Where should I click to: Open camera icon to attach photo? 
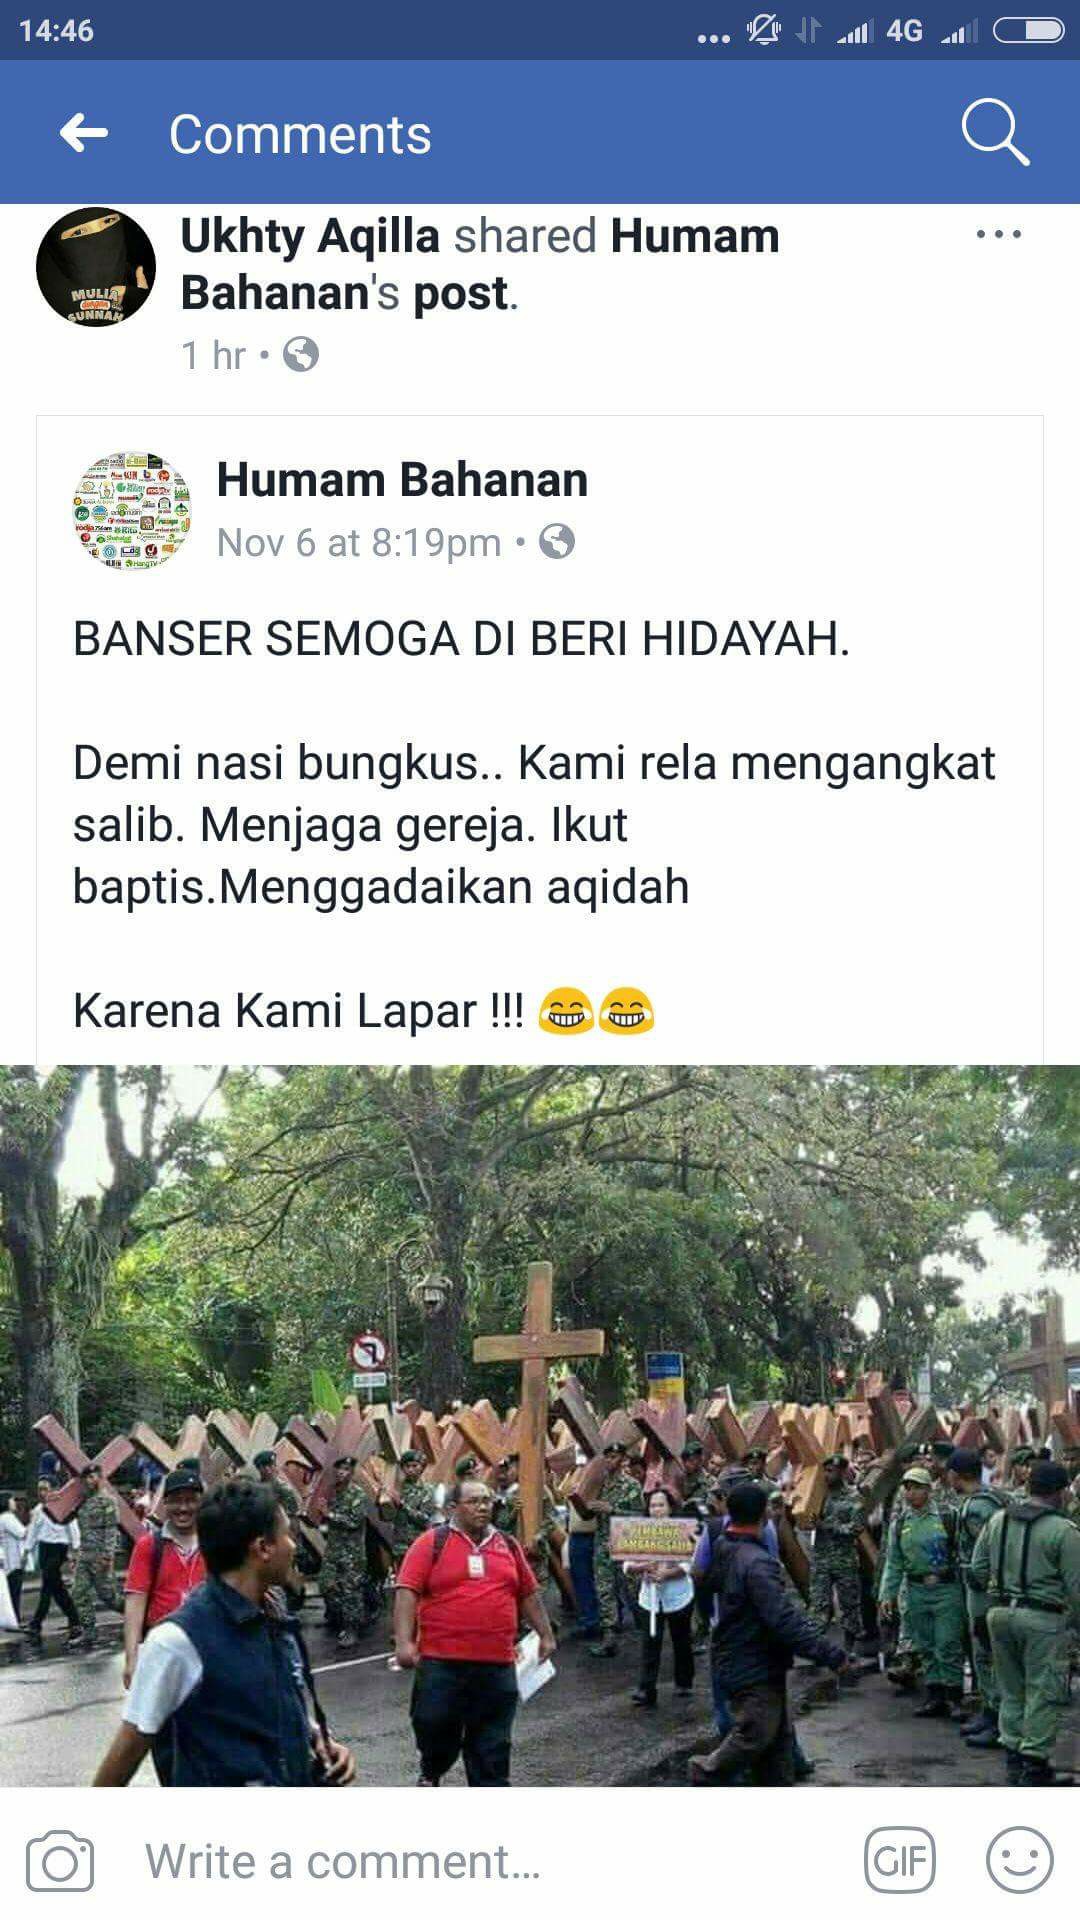pos(60,1862)
